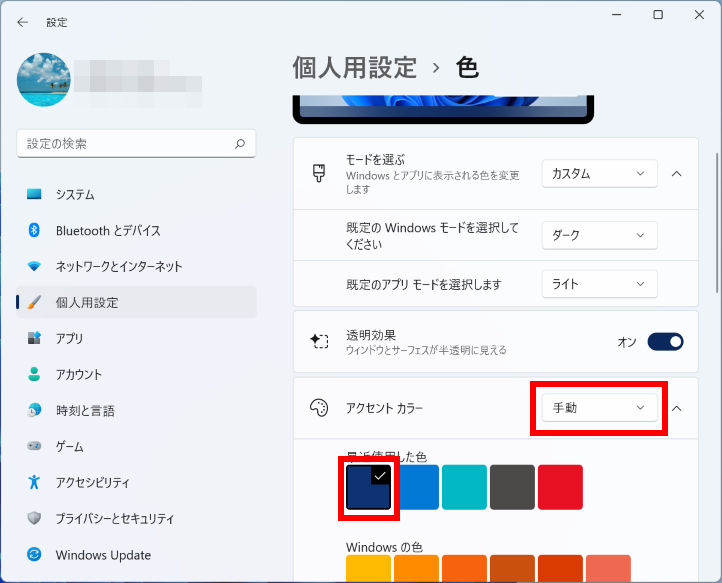Collapse the アクセント カラー section chevron
The width and height of the screenshot is (722, 583).
tap(676, 408)
